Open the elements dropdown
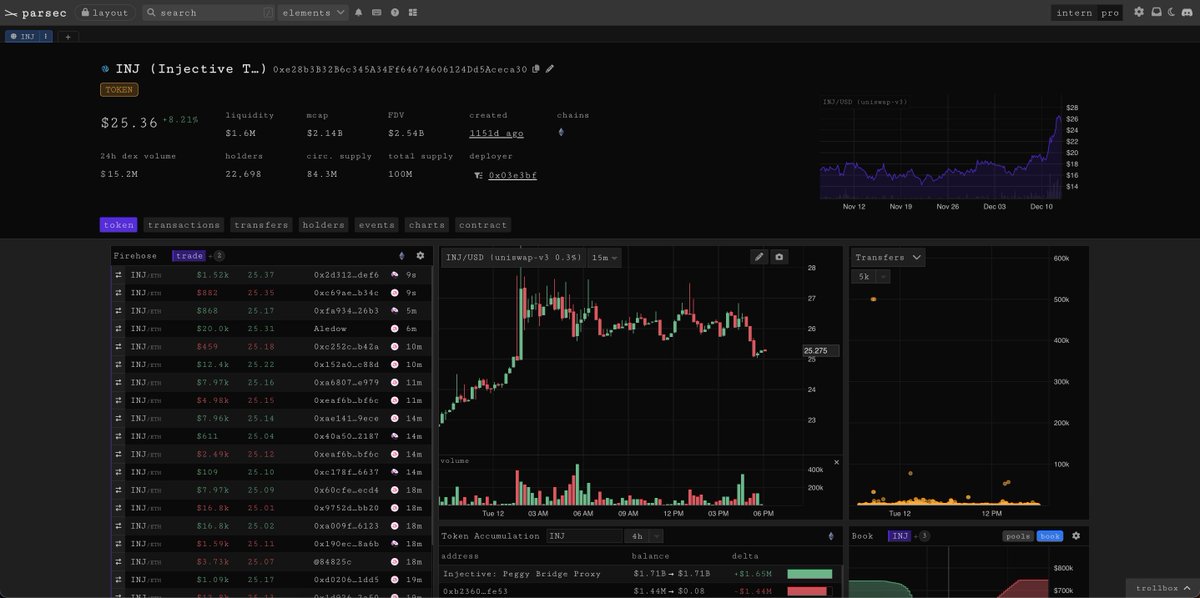This screenshot has width=1200, height=598. click(x=313, y=13)
